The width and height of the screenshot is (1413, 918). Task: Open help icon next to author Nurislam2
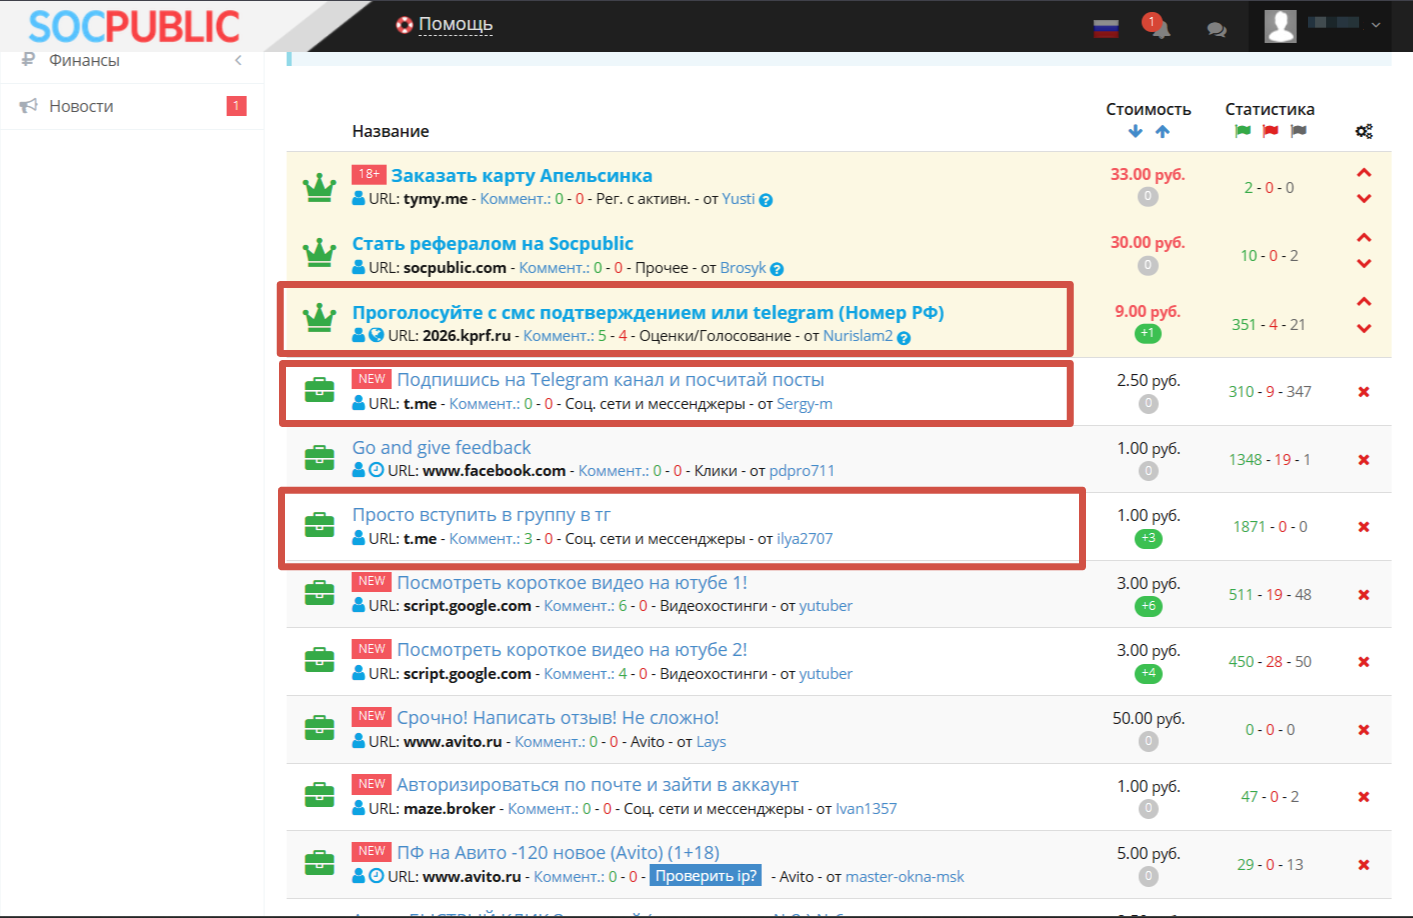pyautogui.click(x=904, y=338)
